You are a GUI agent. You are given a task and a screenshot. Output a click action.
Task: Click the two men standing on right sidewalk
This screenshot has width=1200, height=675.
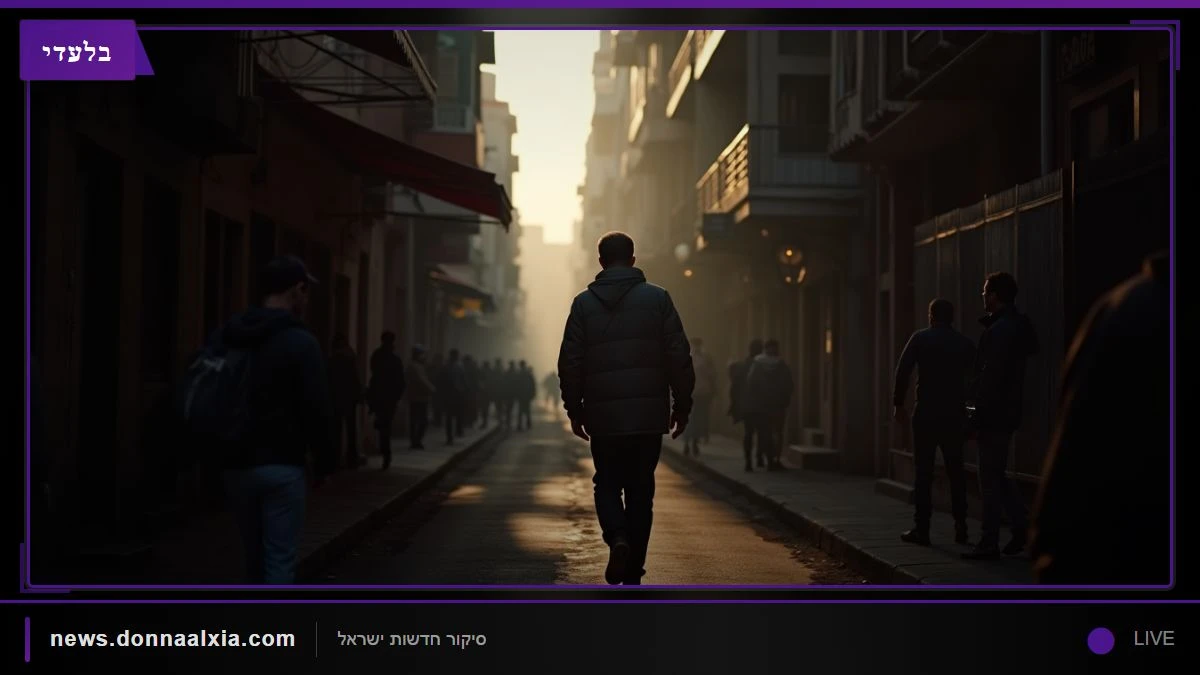point(963,412)
